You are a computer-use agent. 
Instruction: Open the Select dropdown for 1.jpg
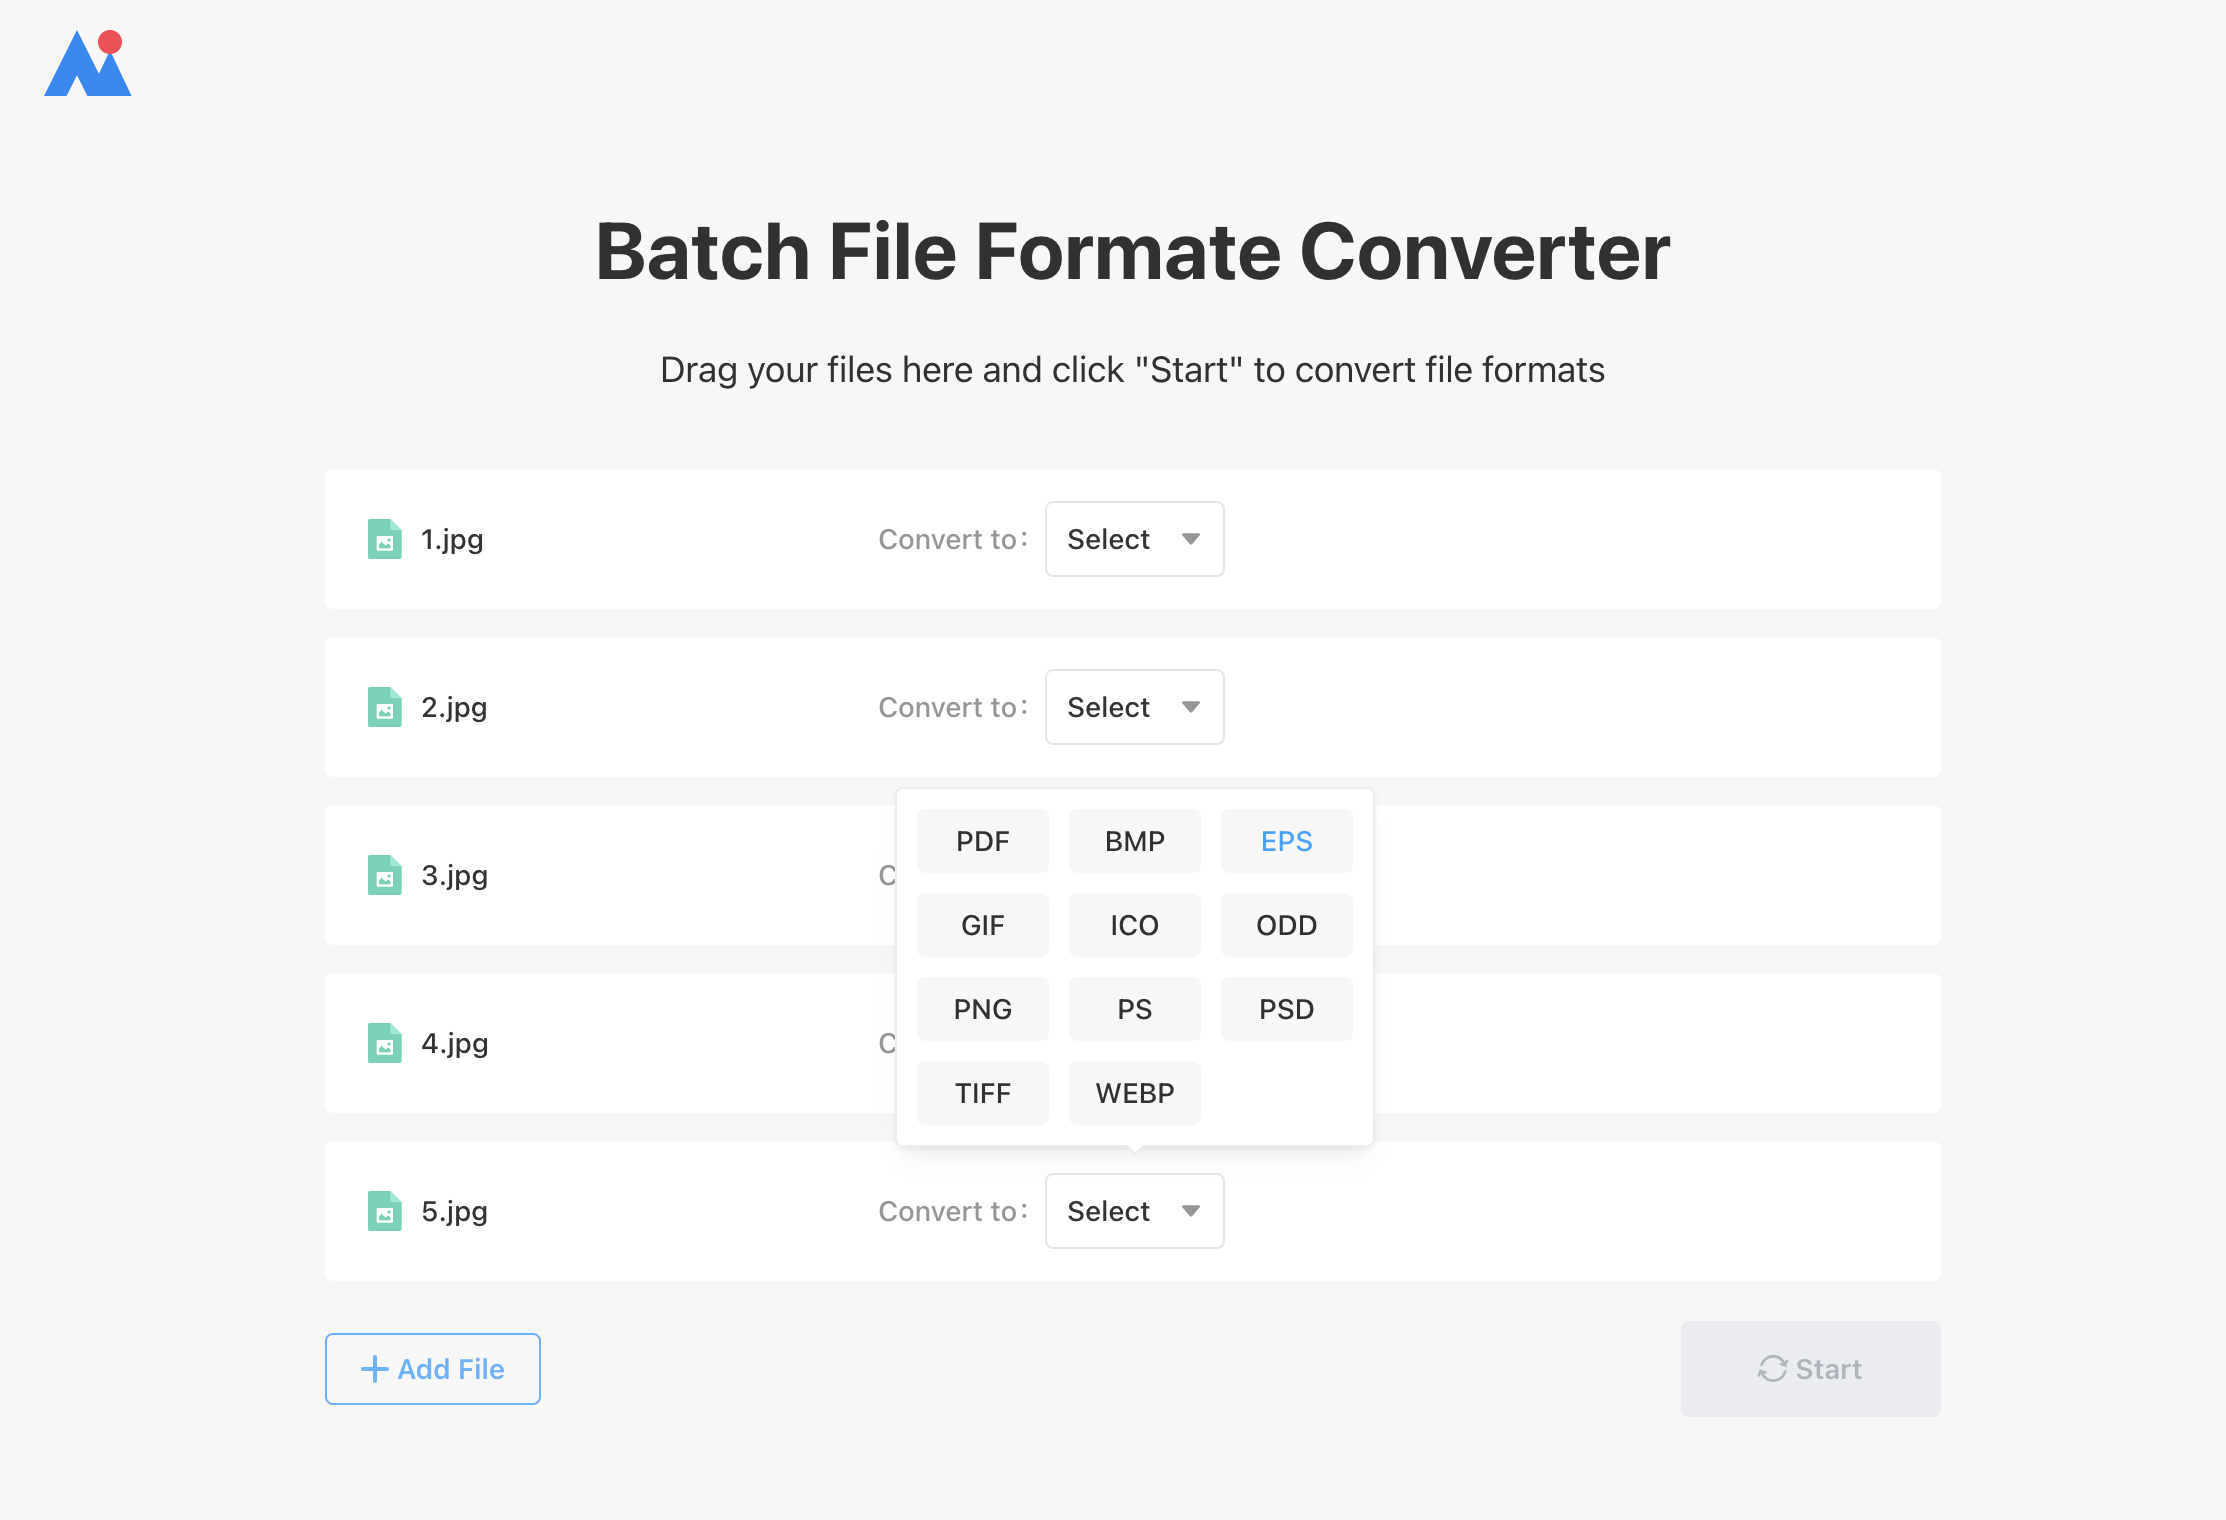[x=1134, y=539]
